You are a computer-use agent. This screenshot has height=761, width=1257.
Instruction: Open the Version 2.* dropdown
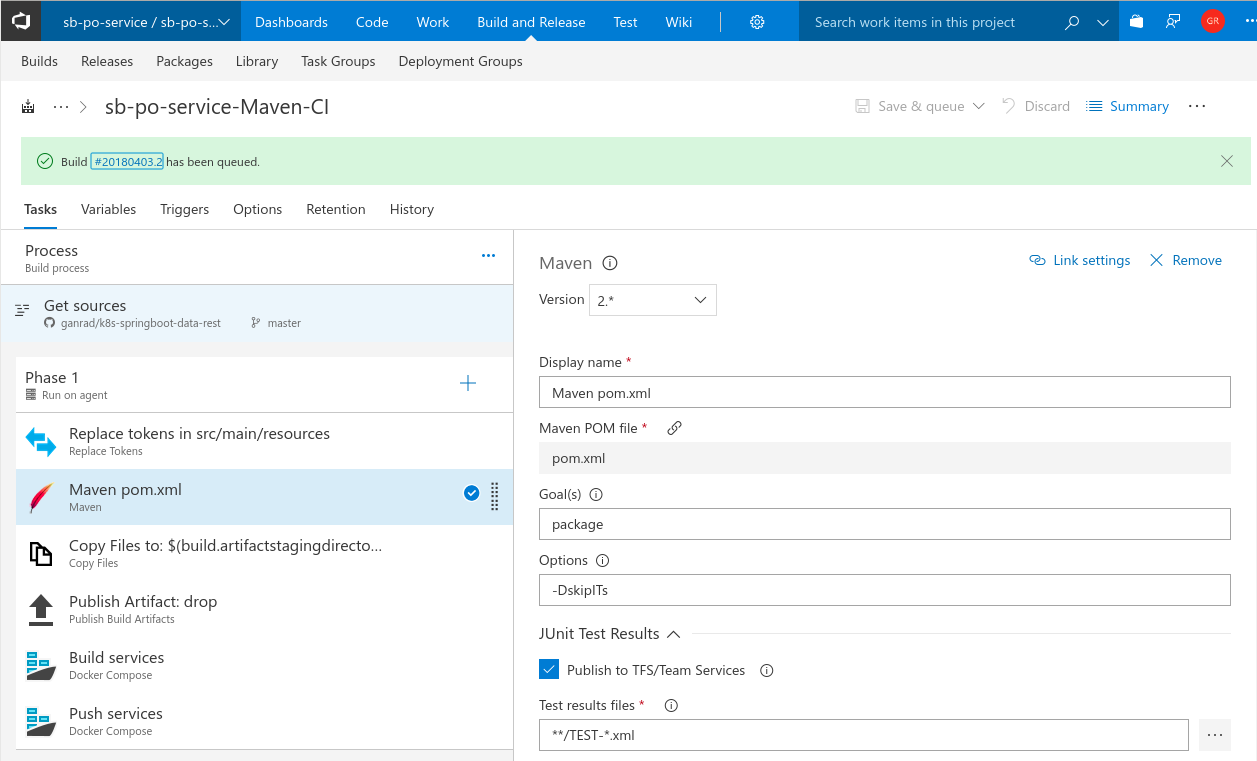click(x=652, y=300)
